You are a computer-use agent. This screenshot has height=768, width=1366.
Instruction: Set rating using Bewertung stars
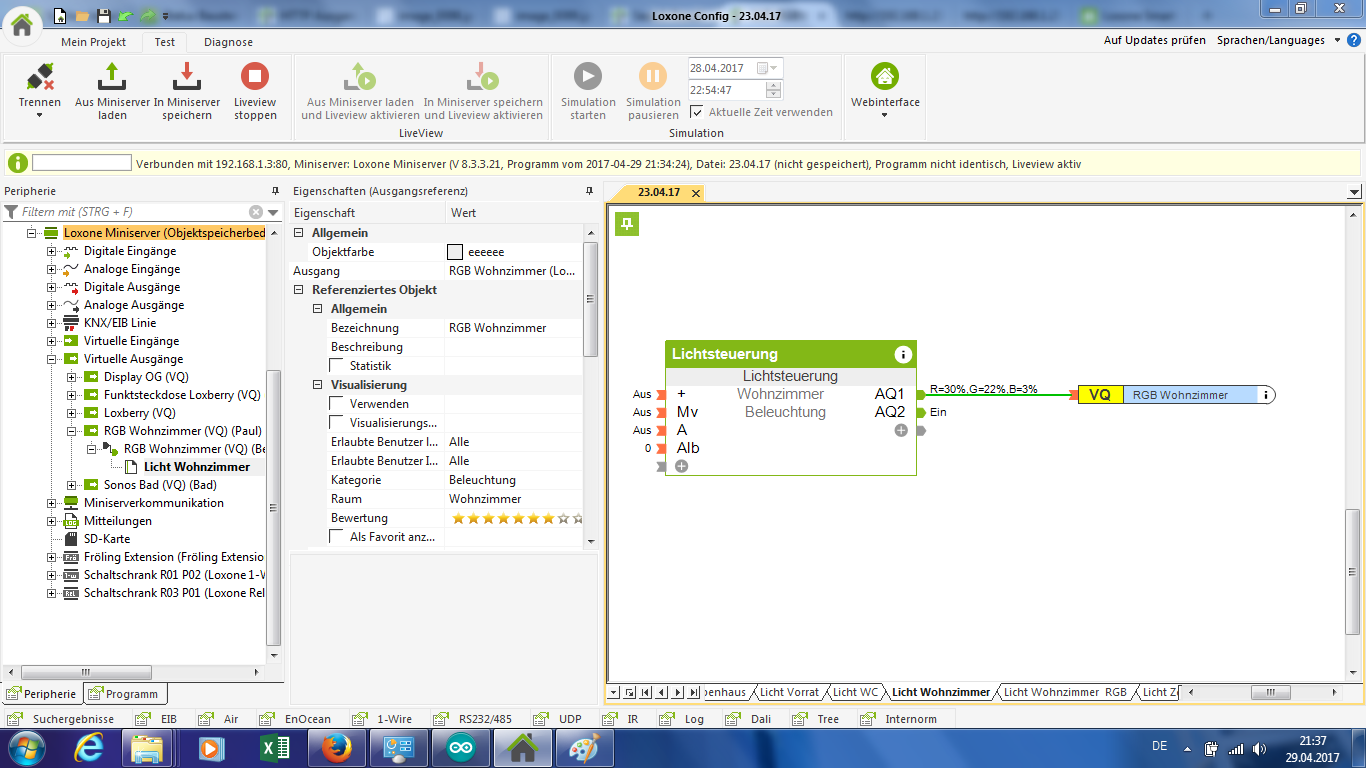[516, 518]
